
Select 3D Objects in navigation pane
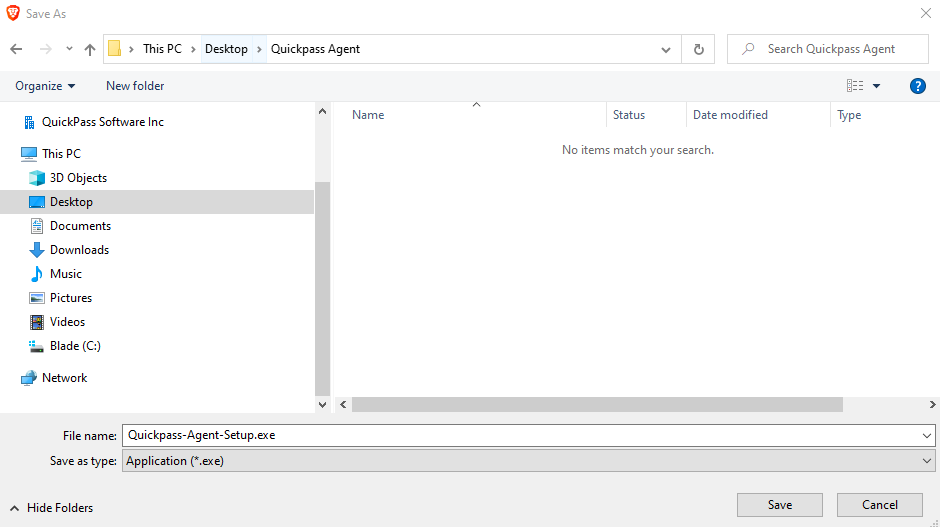tap(78, 178)
